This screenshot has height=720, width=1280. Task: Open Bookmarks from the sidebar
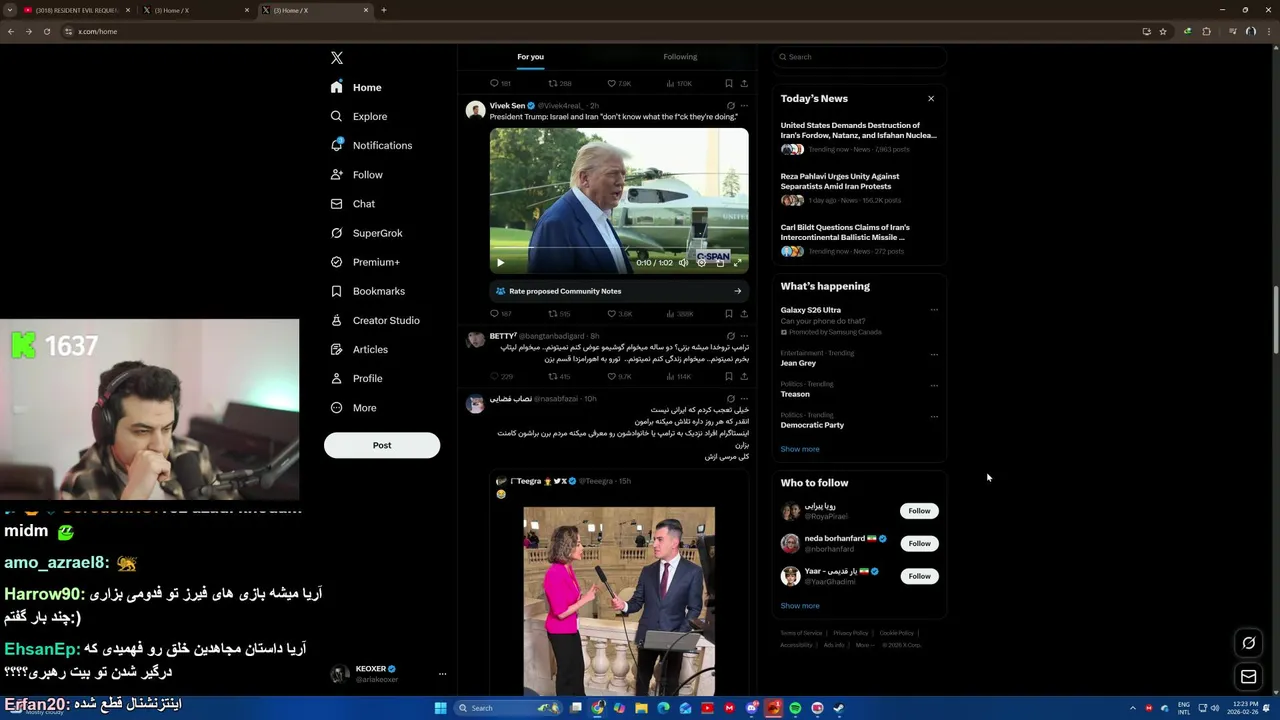tap(368, 291)
